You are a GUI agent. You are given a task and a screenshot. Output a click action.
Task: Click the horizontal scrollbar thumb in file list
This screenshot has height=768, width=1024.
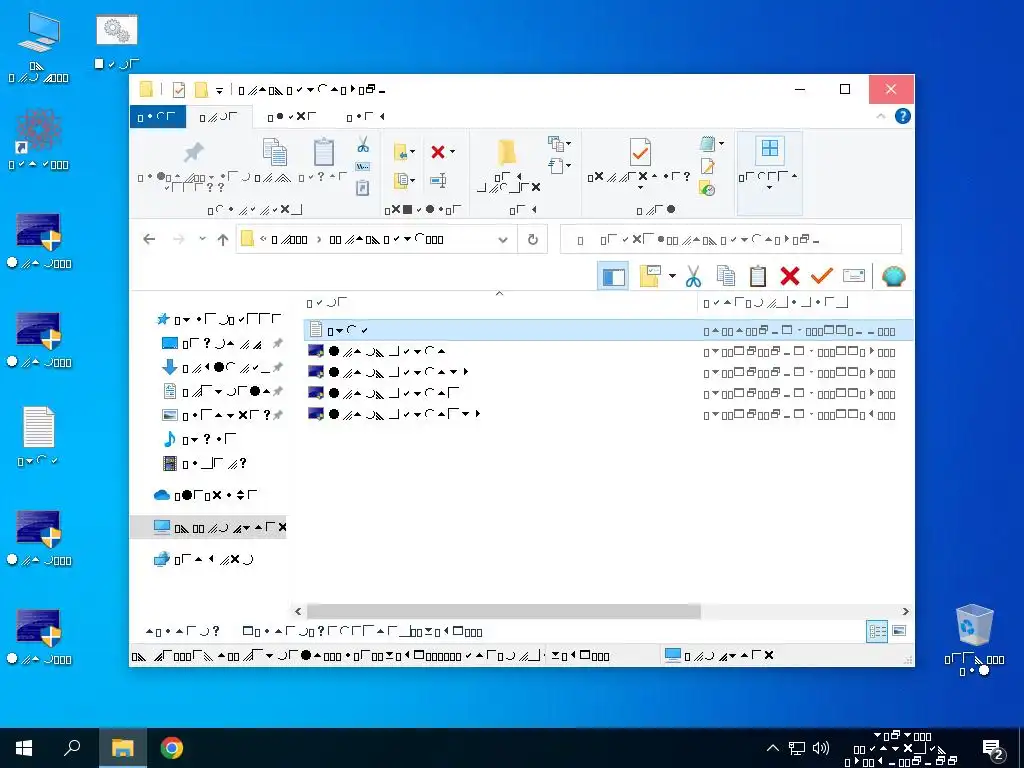504,611
